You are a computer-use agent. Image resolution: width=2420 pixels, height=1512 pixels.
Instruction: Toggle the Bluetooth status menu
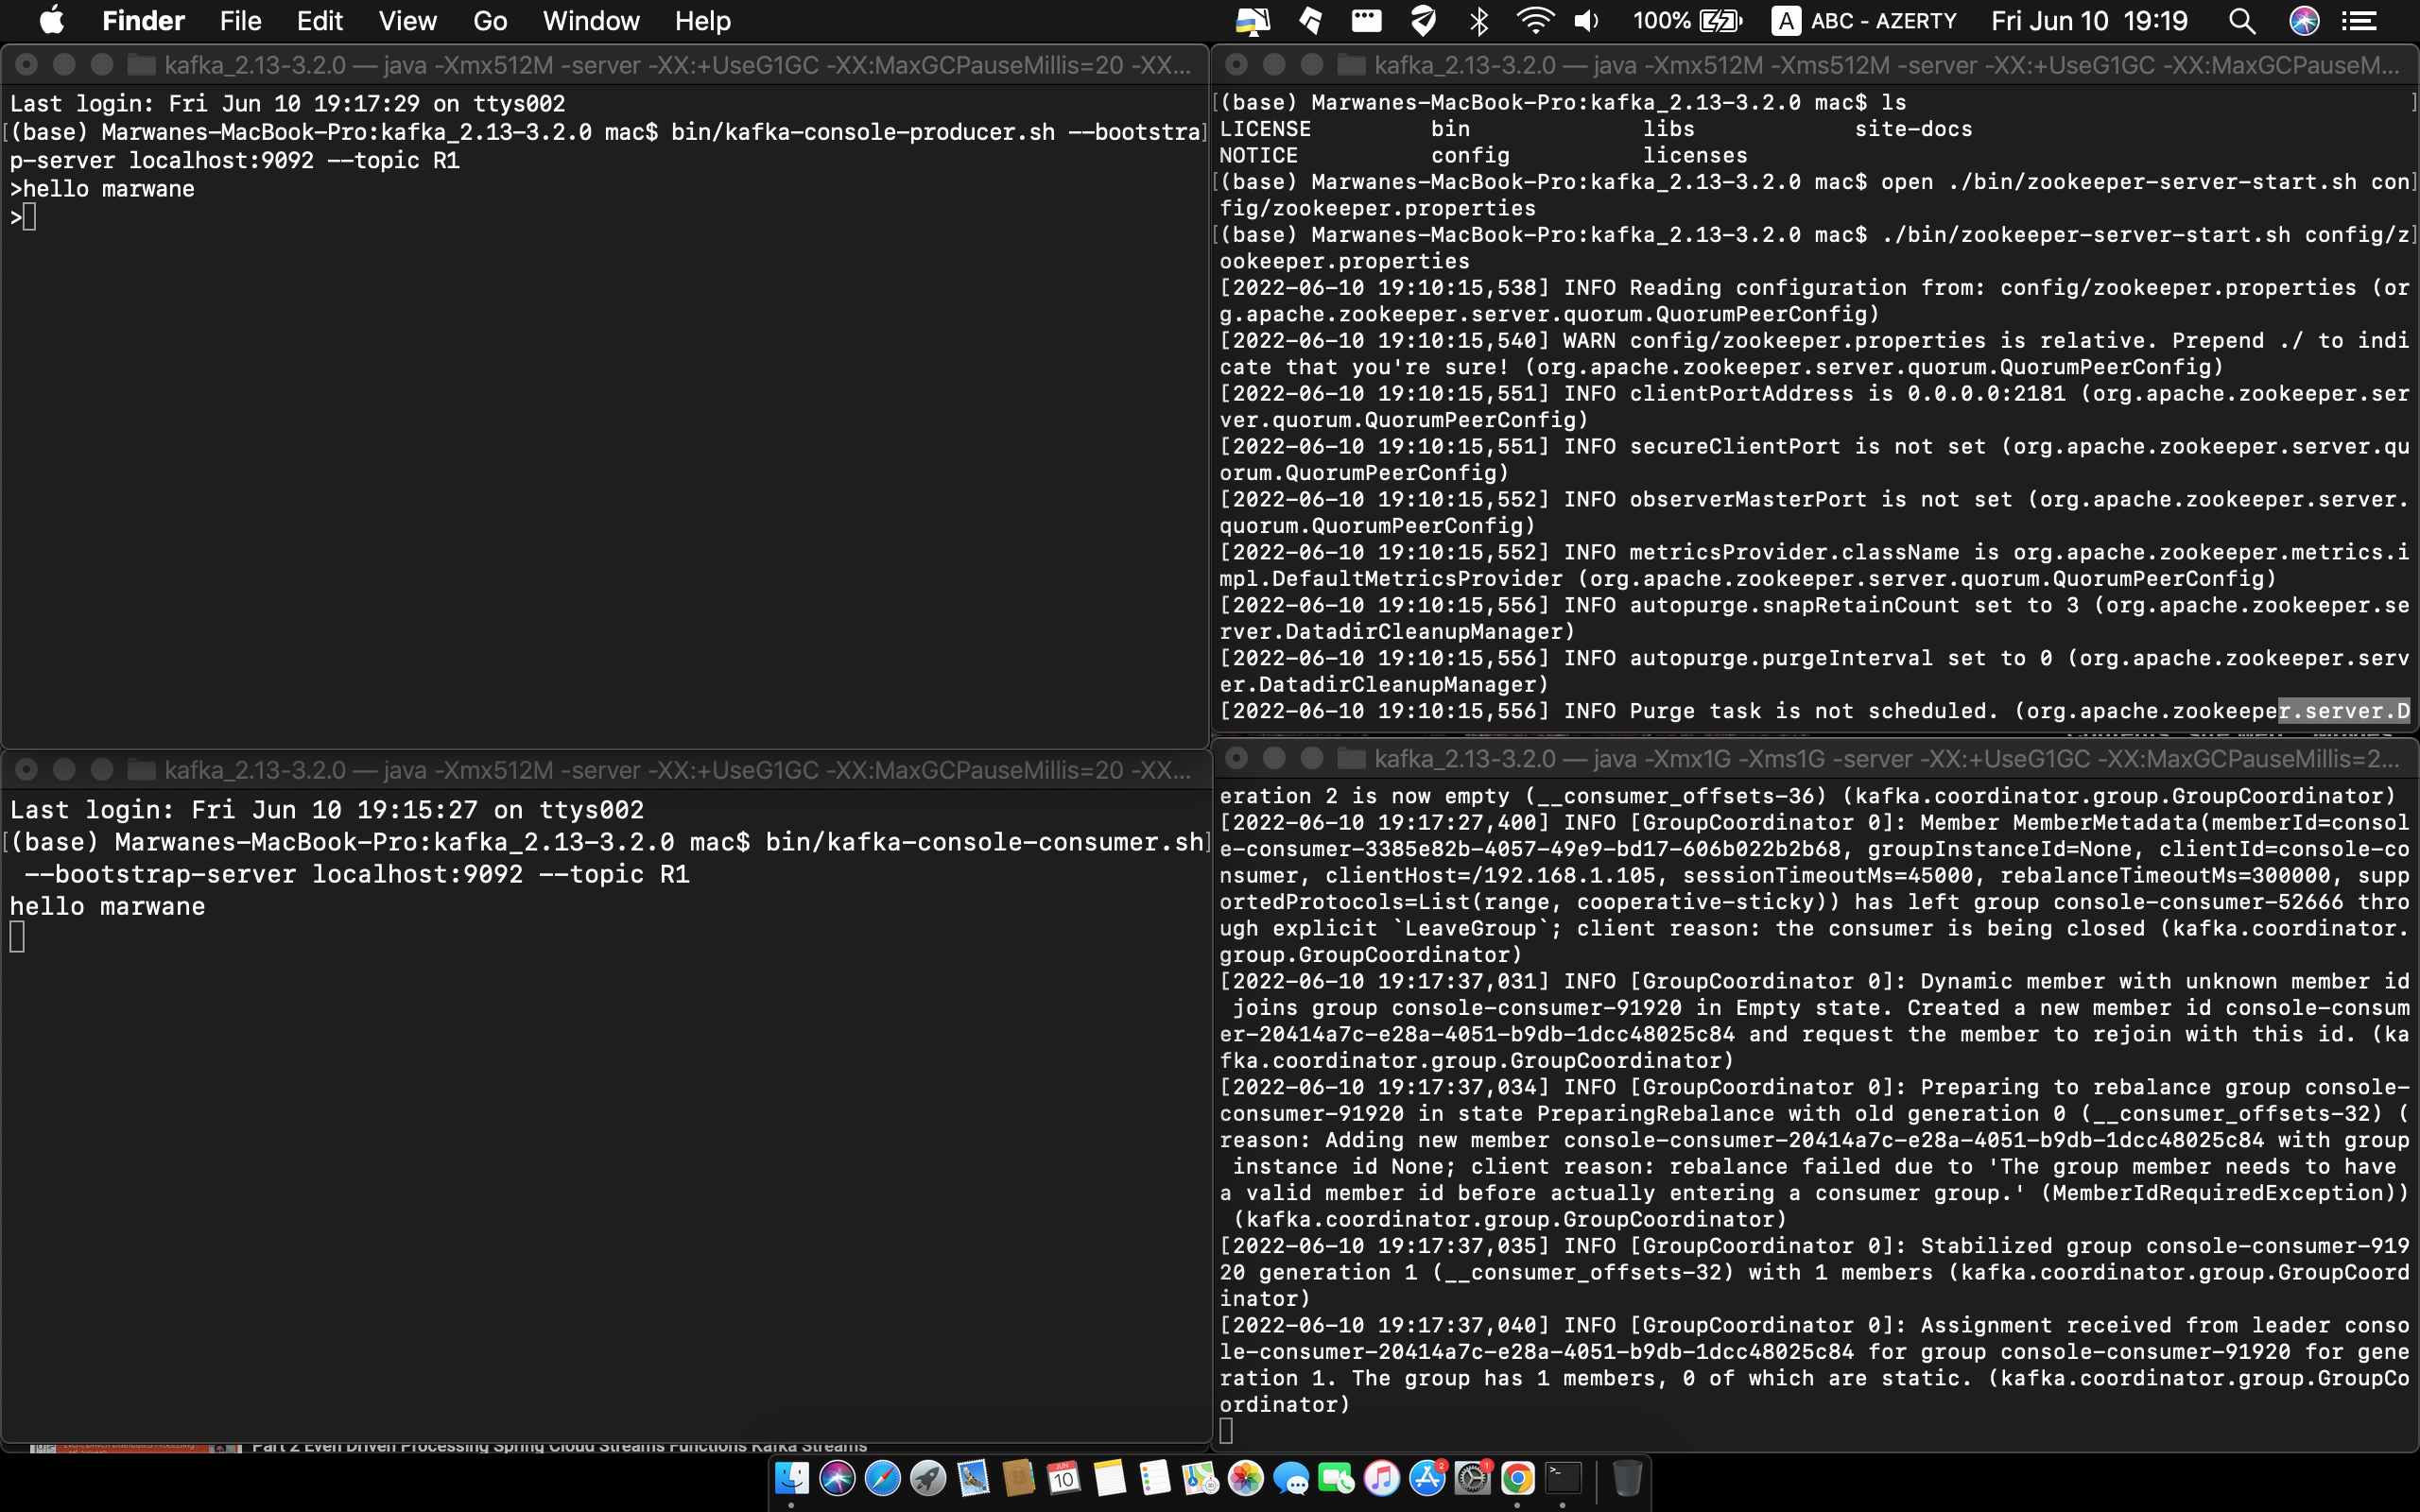click(x=1479, y=21)
